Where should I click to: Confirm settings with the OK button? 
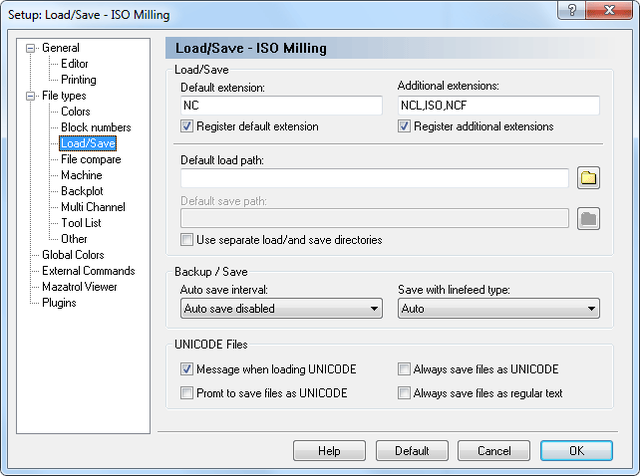tap(576, 451)
